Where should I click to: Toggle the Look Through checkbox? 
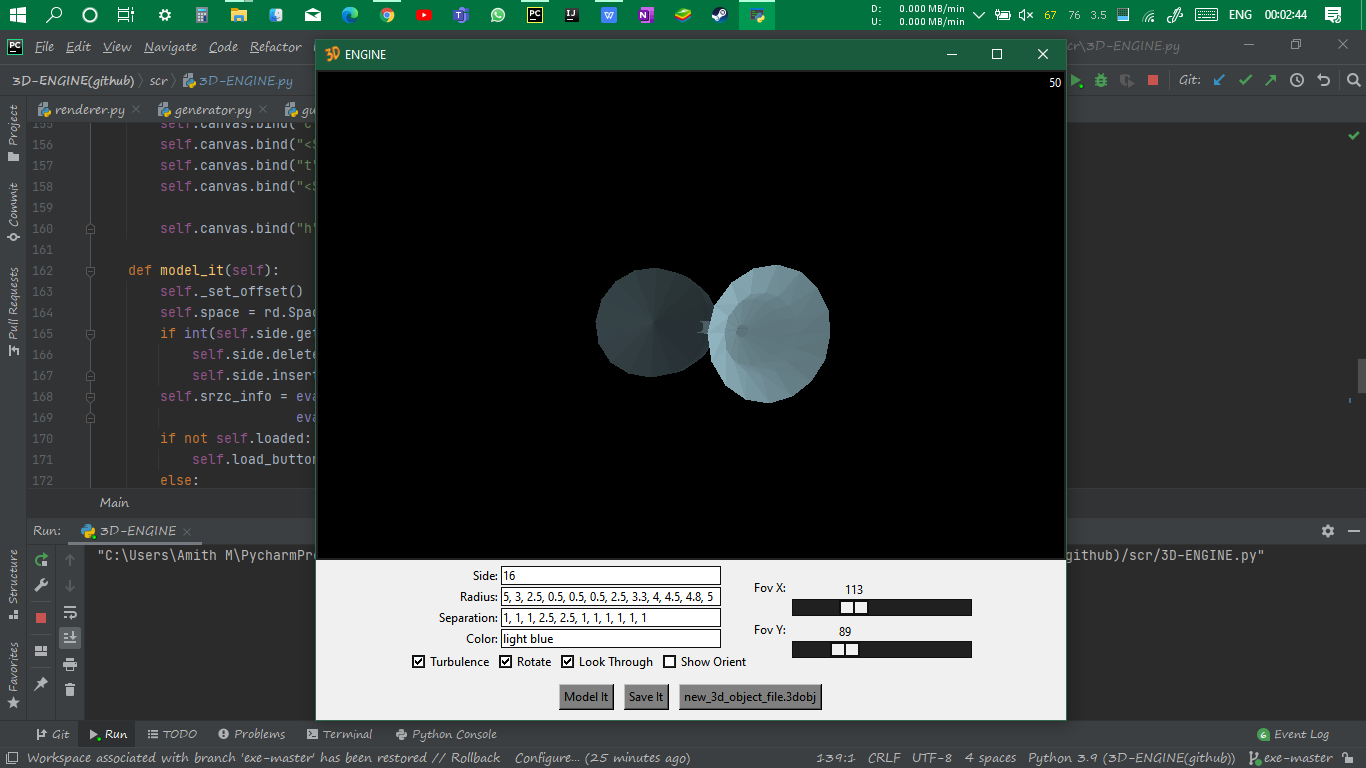[x=568, y=662]
